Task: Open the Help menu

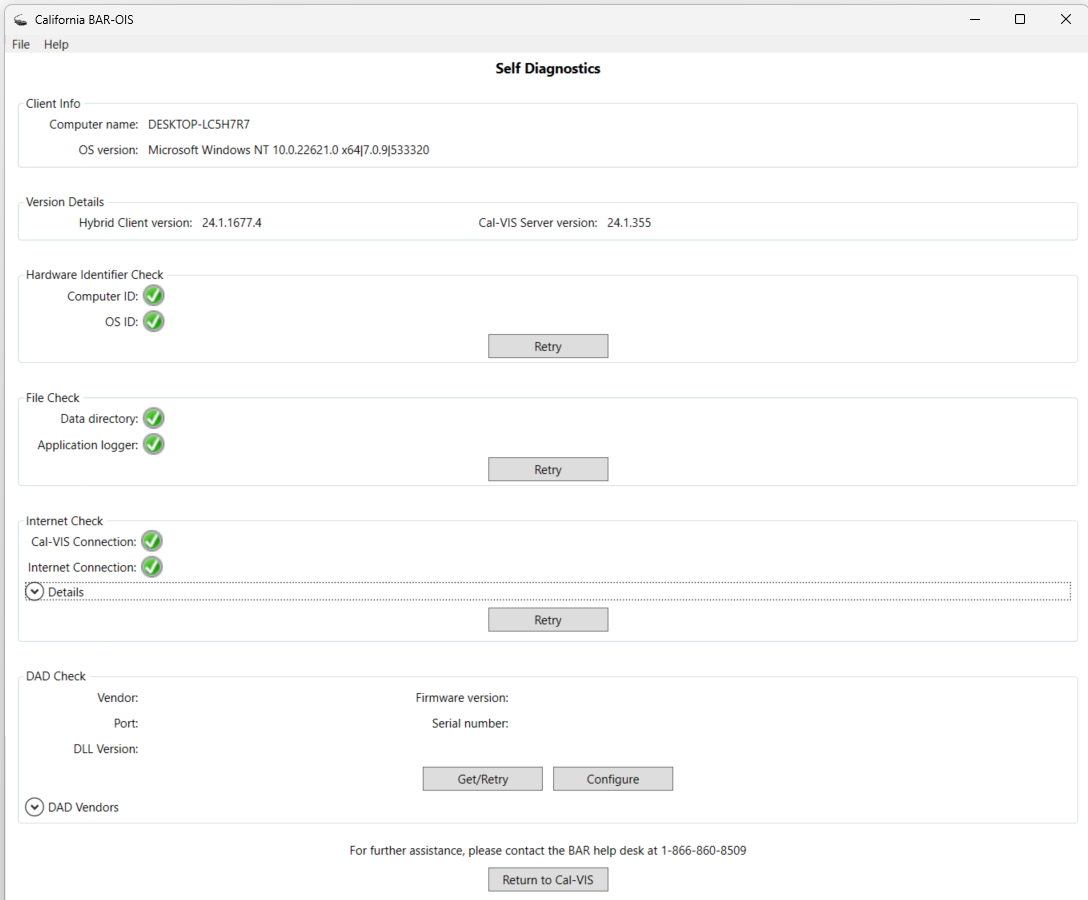Action: 56,44
